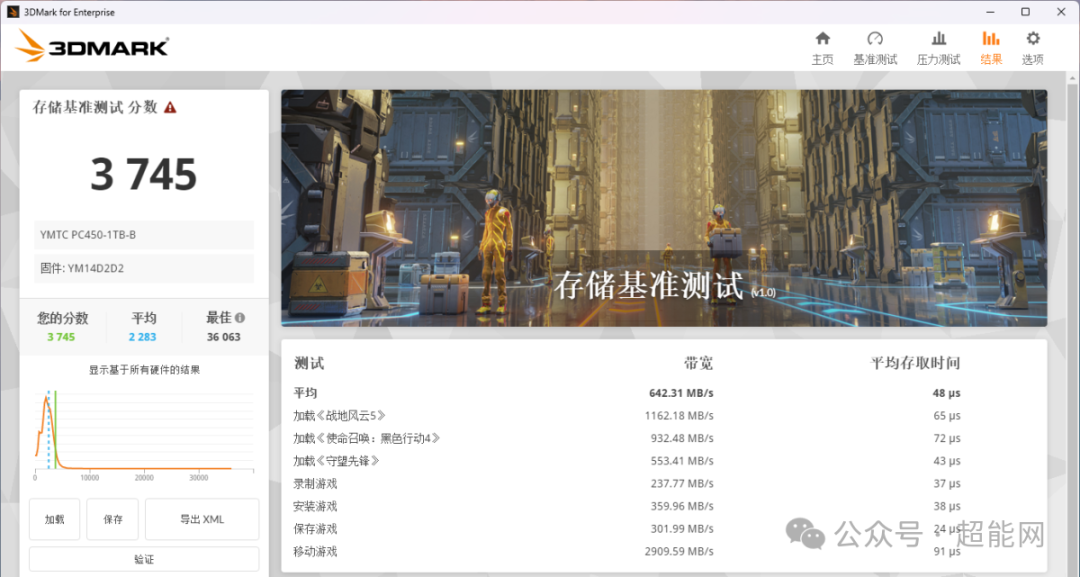Open the 选项 settings gear icon
The image size is (1080, 577).
[1032, 40]
